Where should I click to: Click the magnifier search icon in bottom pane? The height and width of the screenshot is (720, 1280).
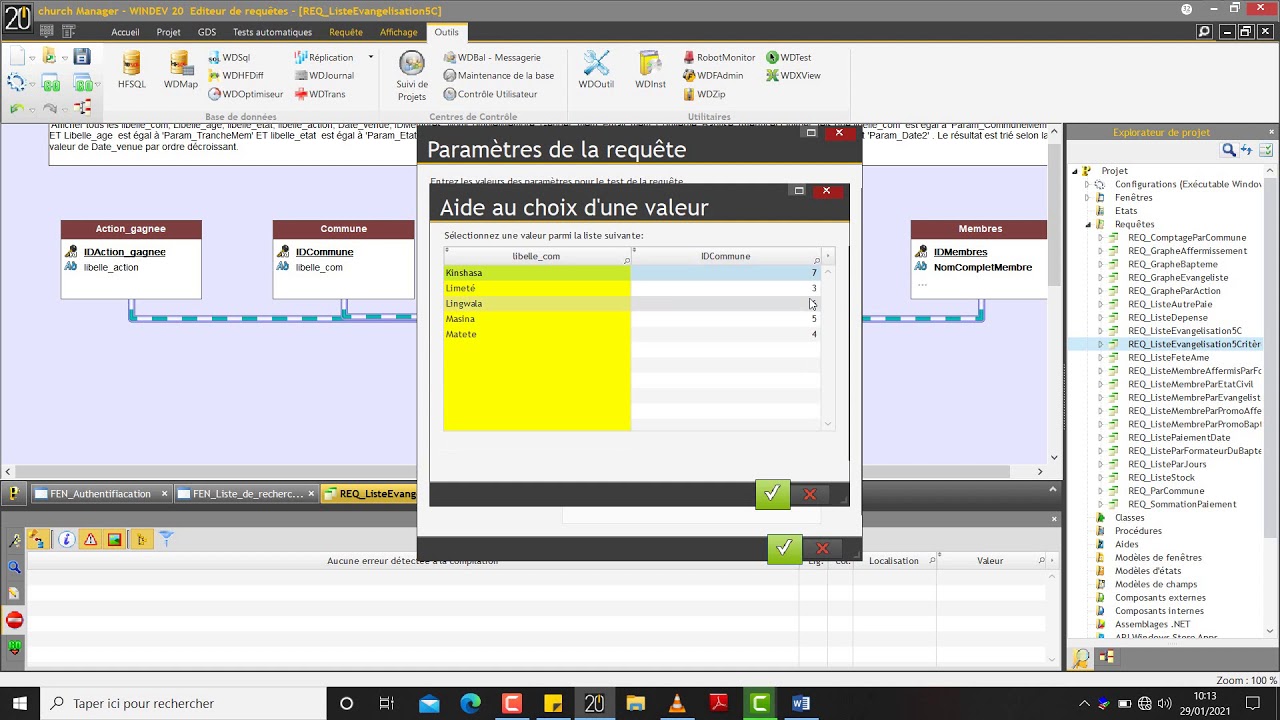tap(14, 567)
